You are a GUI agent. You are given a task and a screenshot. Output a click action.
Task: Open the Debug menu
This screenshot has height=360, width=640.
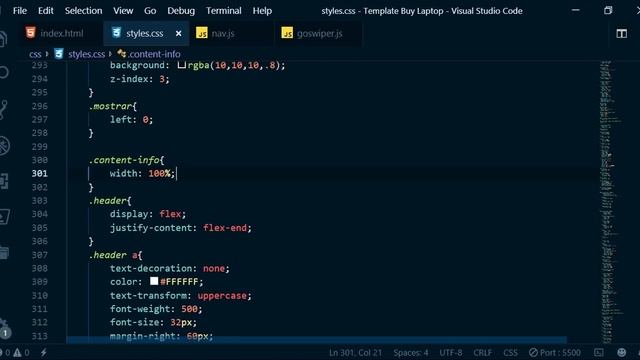click(x=181, y=11)
